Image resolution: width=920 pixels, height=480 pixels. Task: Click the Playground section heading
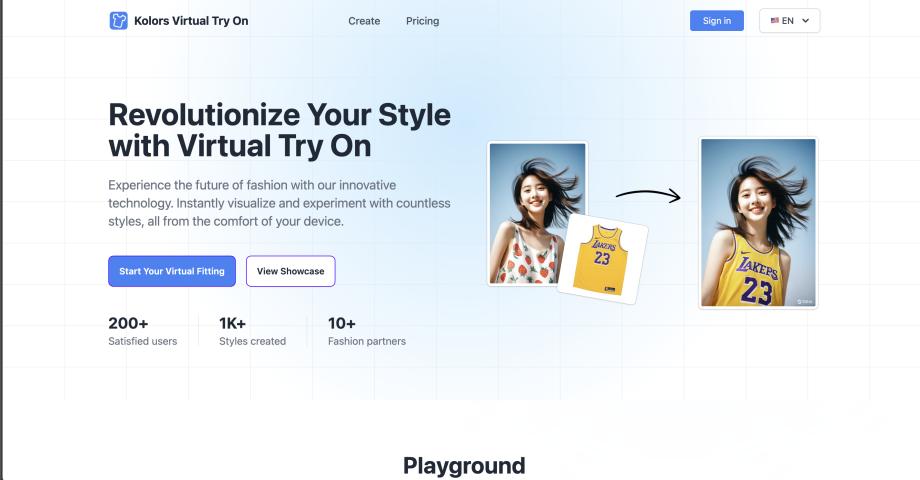pos(463,465)
